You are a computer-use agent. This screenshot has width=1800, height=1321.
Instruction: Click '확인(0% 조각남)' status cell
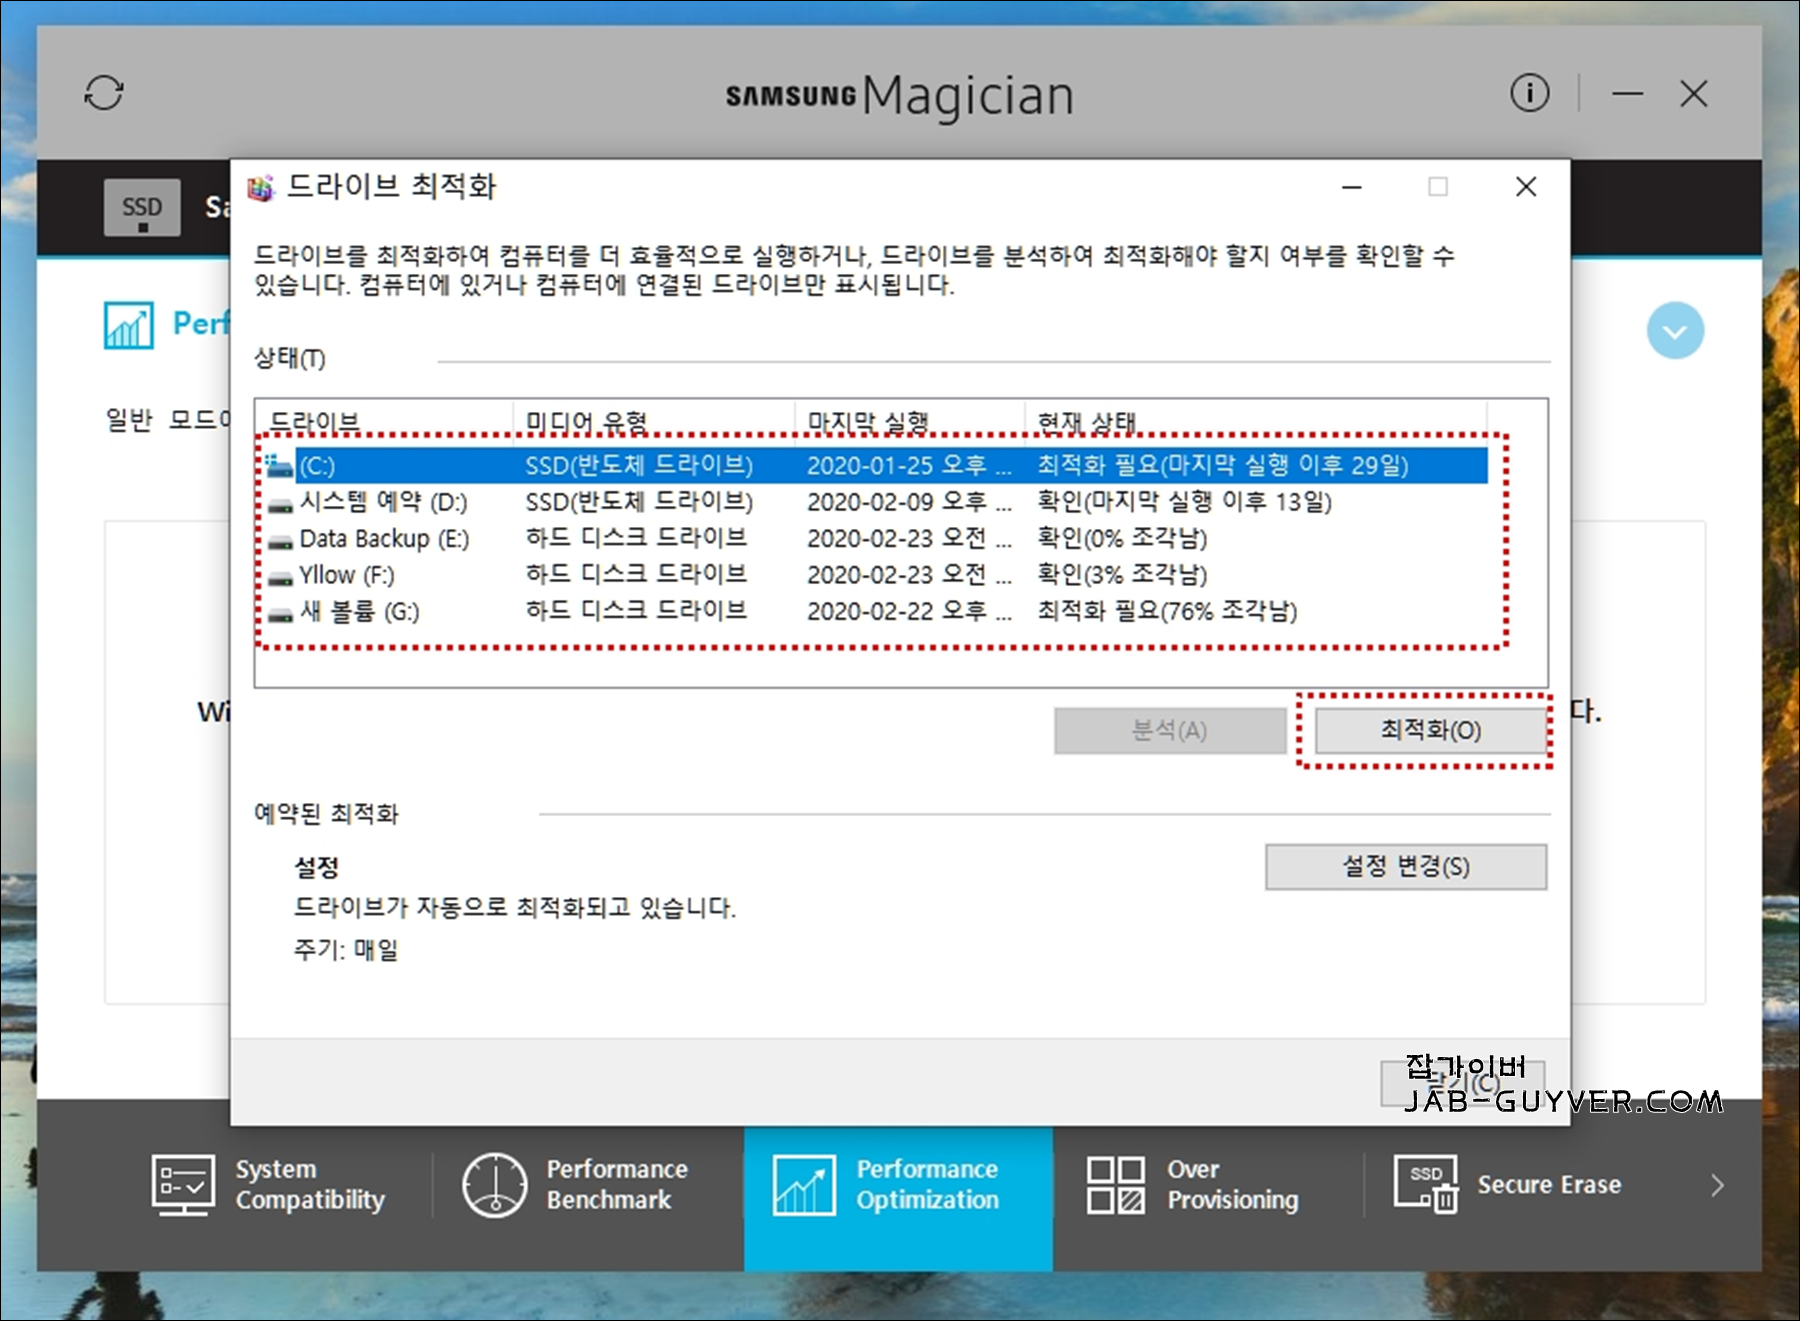coord(1122,539)
